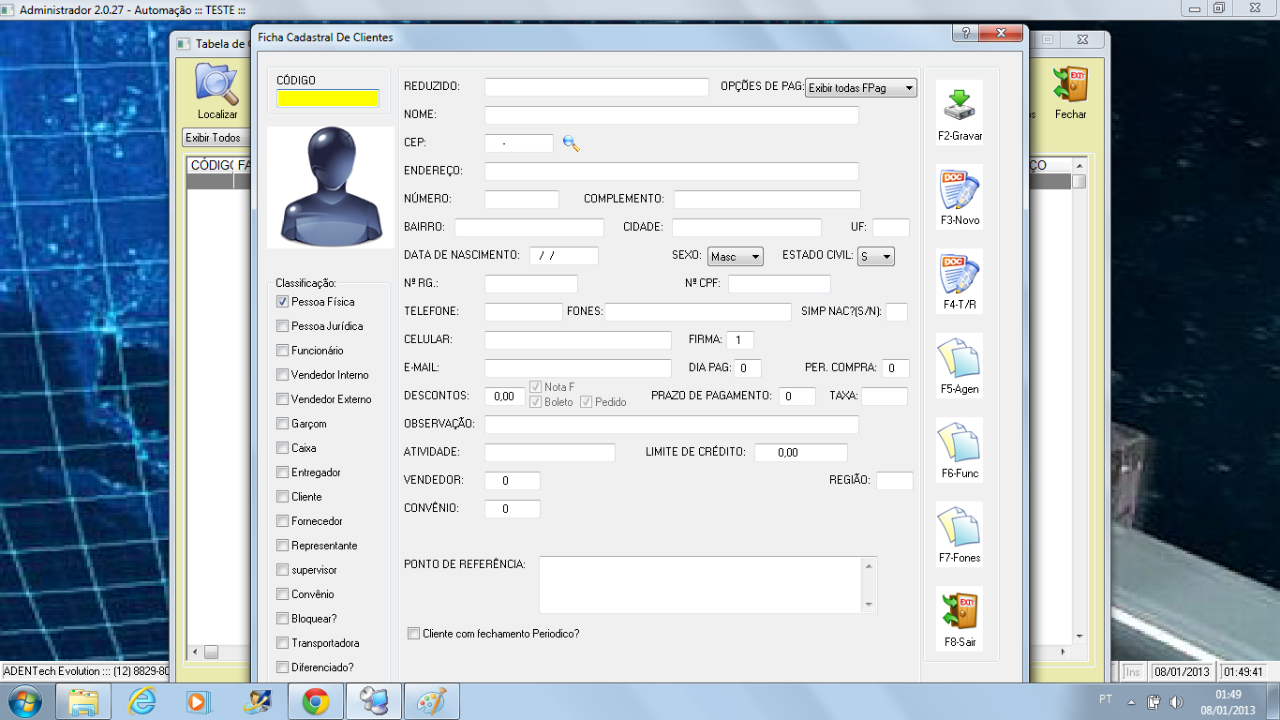Open the F5-Agen pages icon
This screenshot has height=720, width=1280.
click(959, 359)
